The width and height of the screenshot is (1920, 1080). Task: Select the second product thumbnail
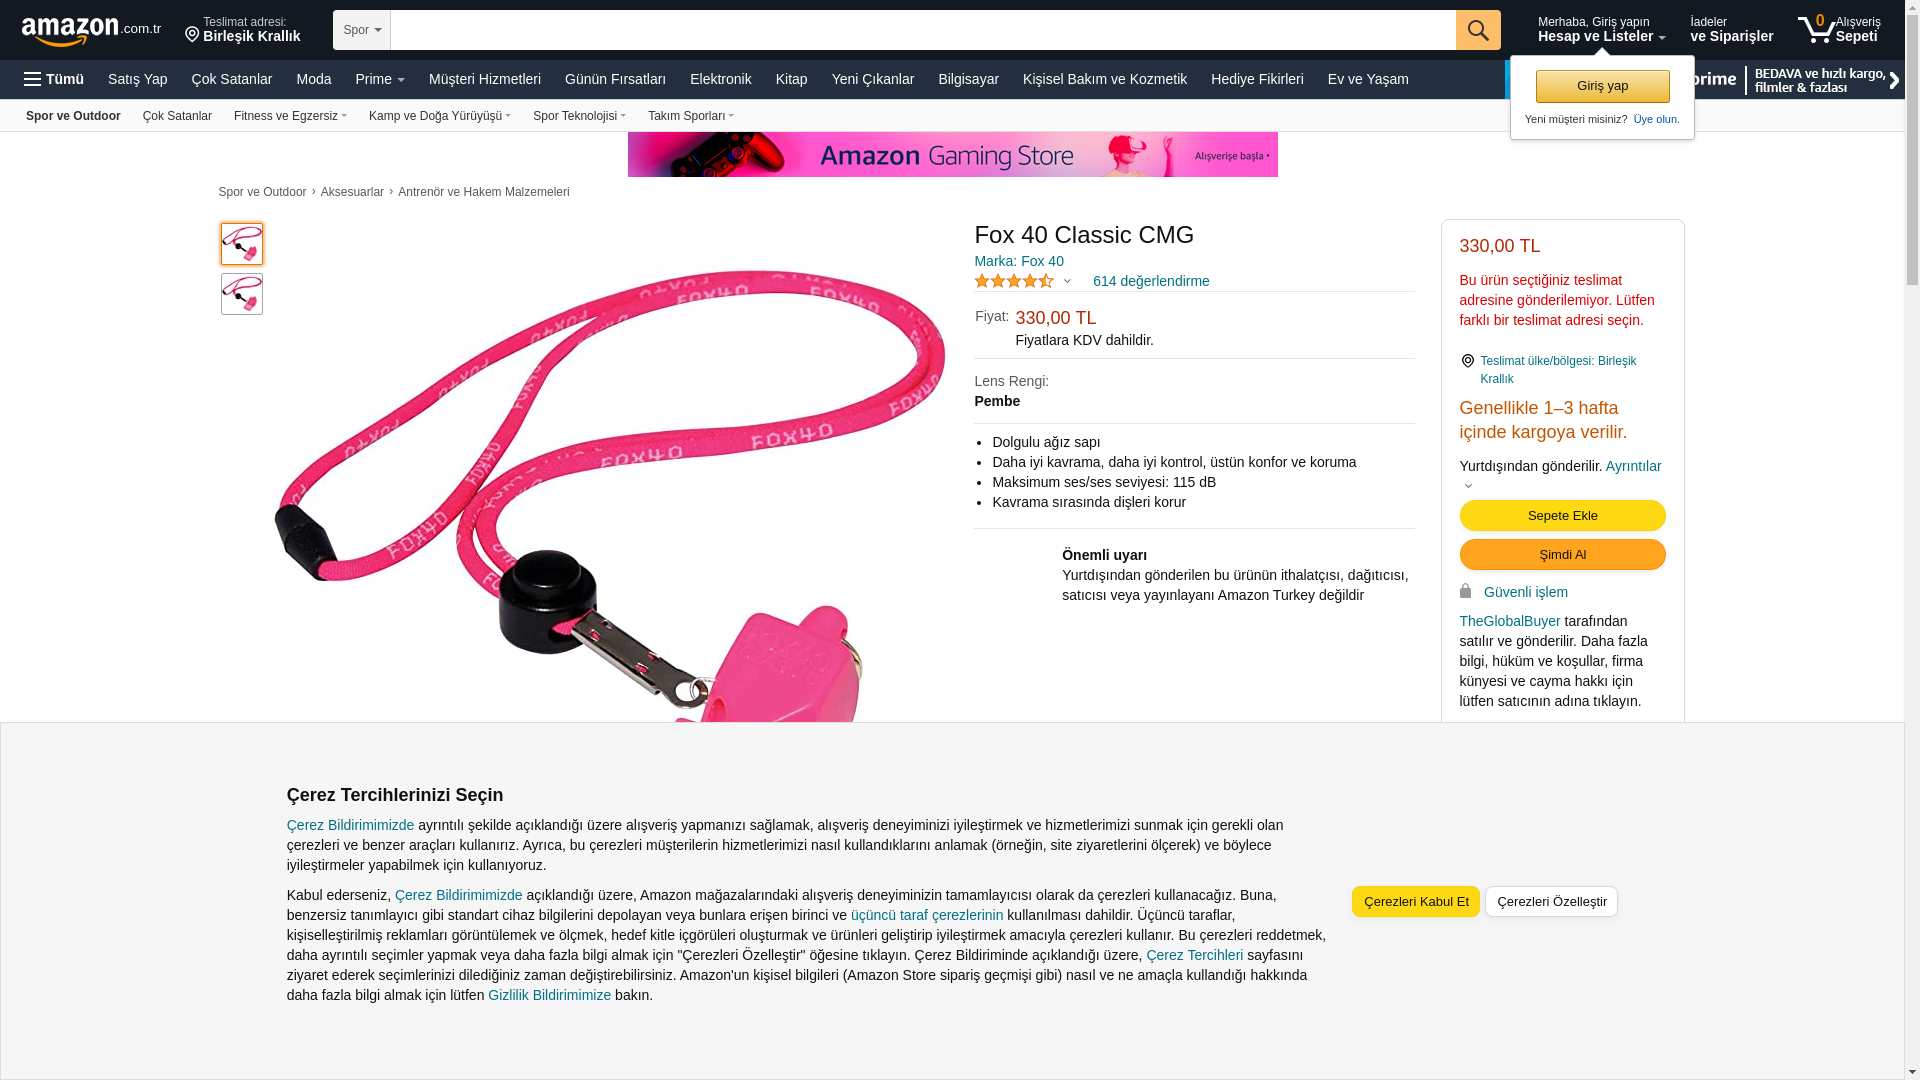point(242,294)
